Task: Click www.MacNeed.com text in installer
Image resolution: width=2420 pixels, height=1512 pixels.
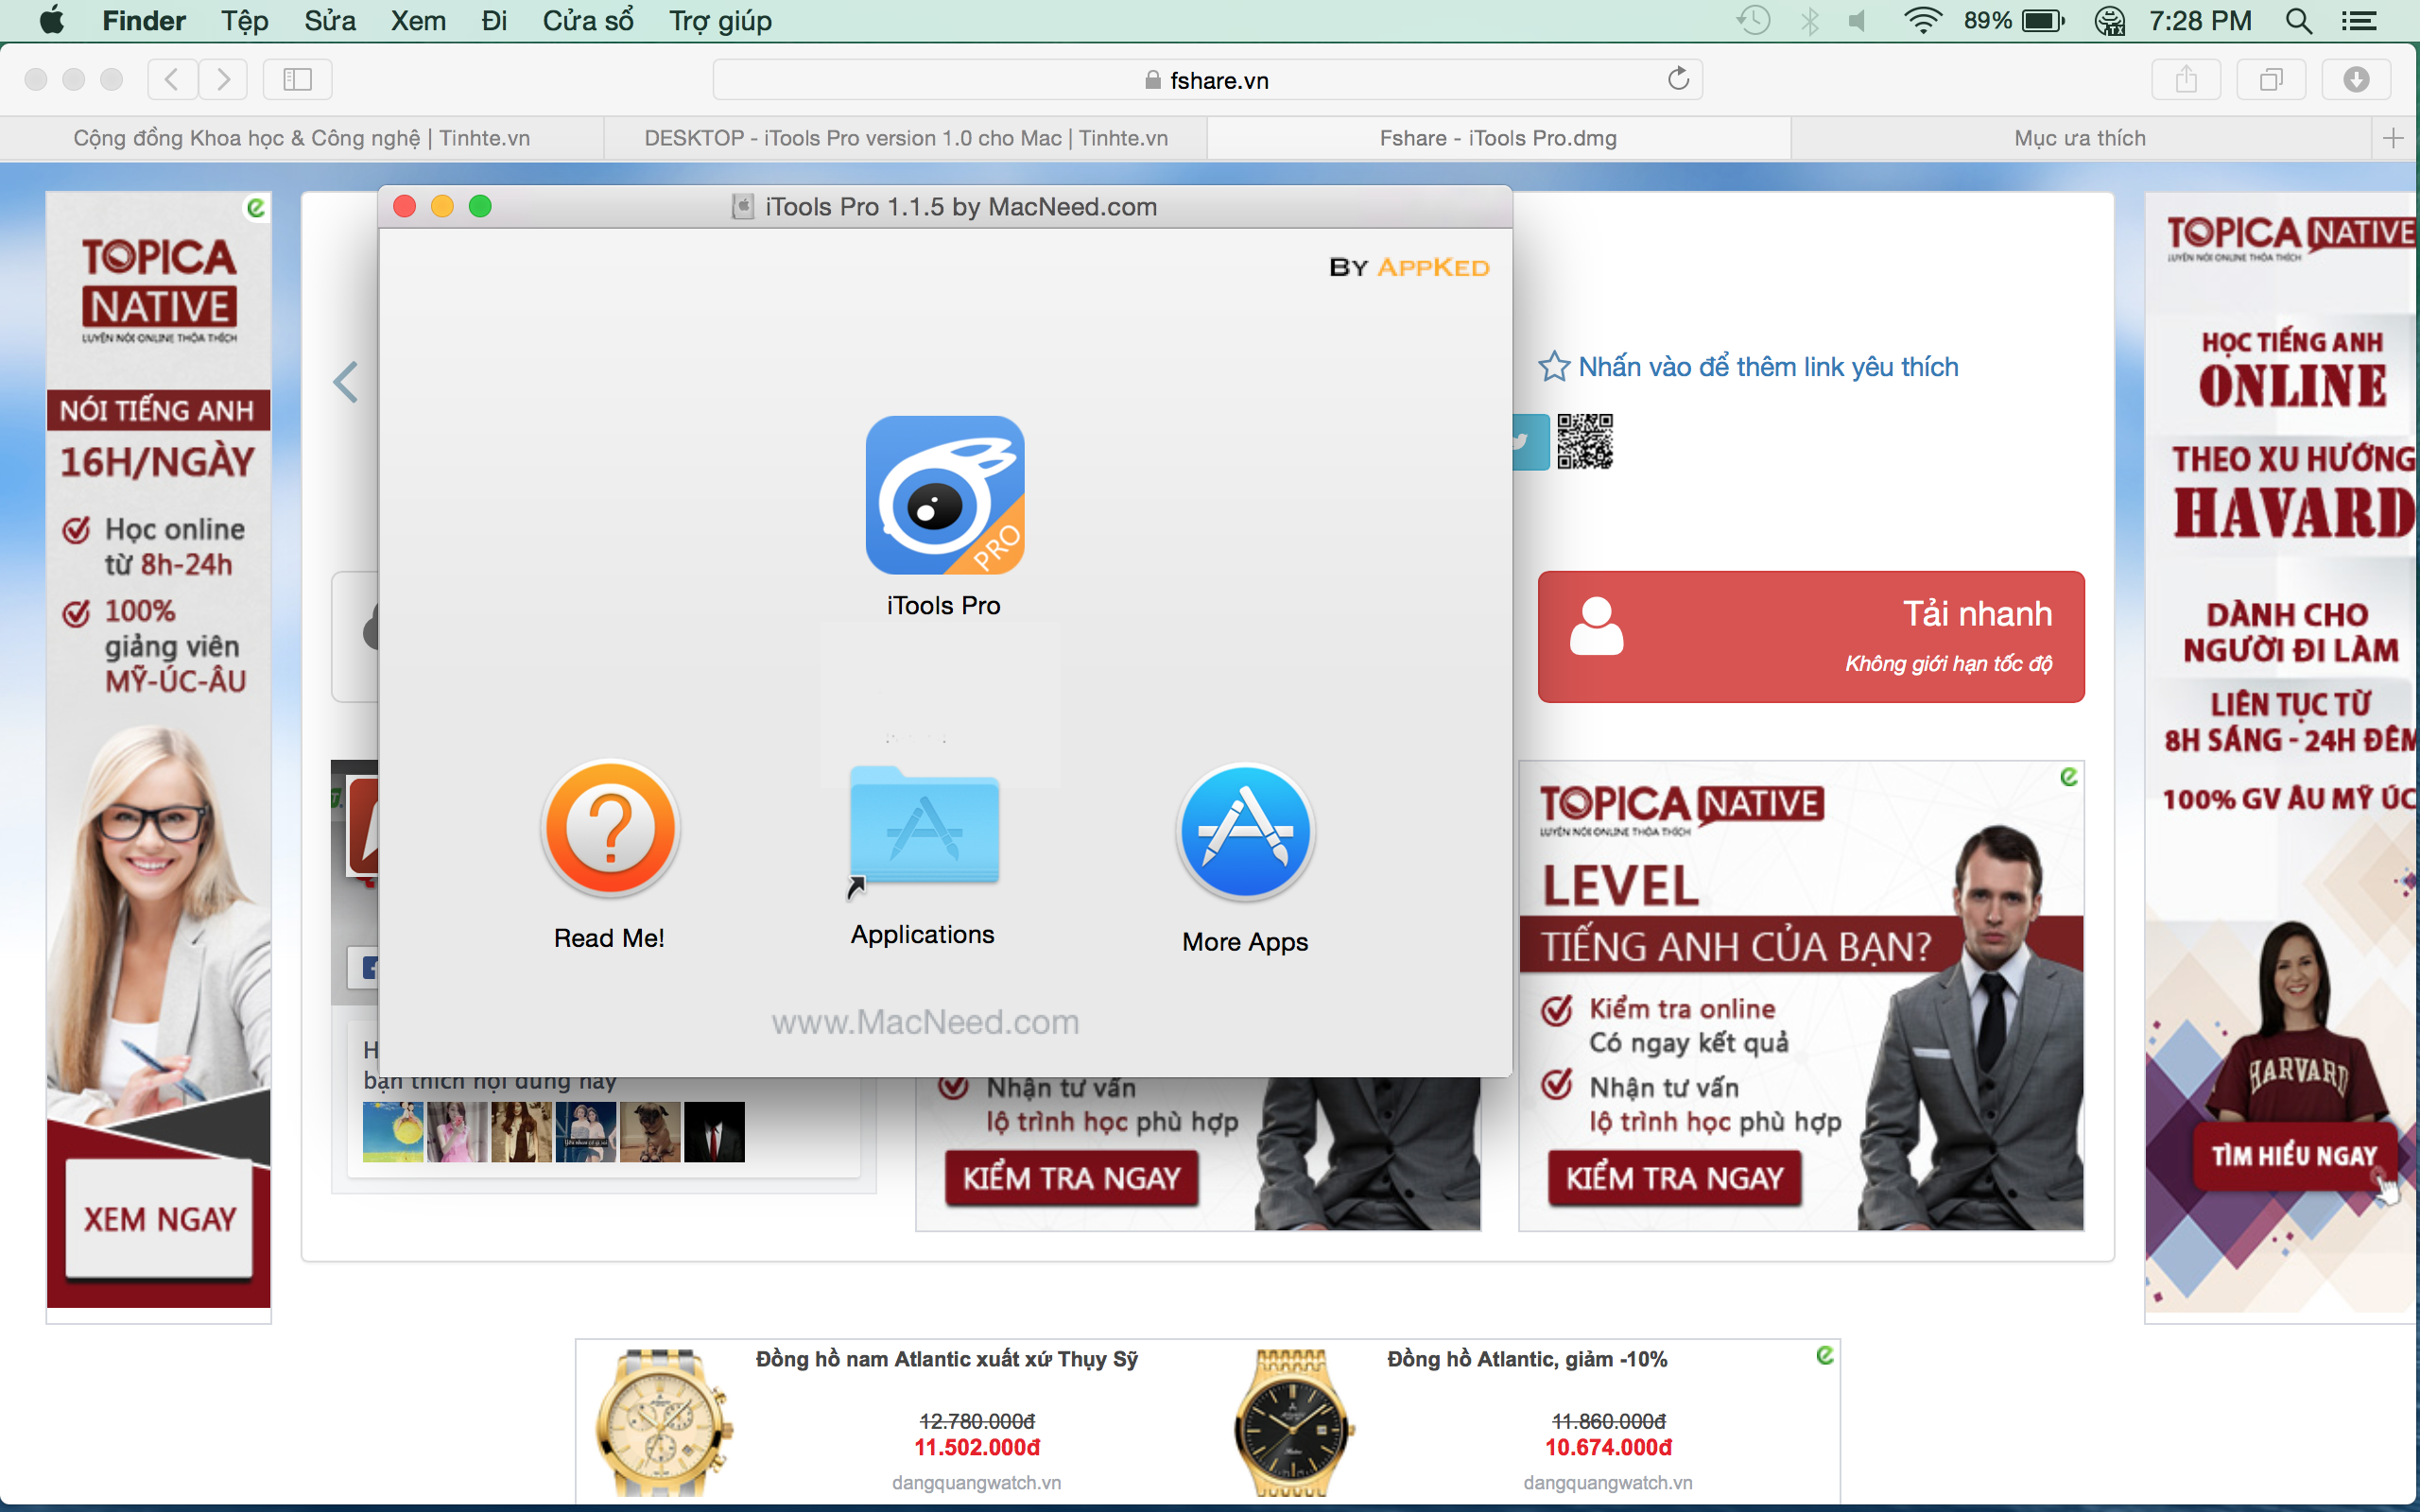Action: point(926,1021)
